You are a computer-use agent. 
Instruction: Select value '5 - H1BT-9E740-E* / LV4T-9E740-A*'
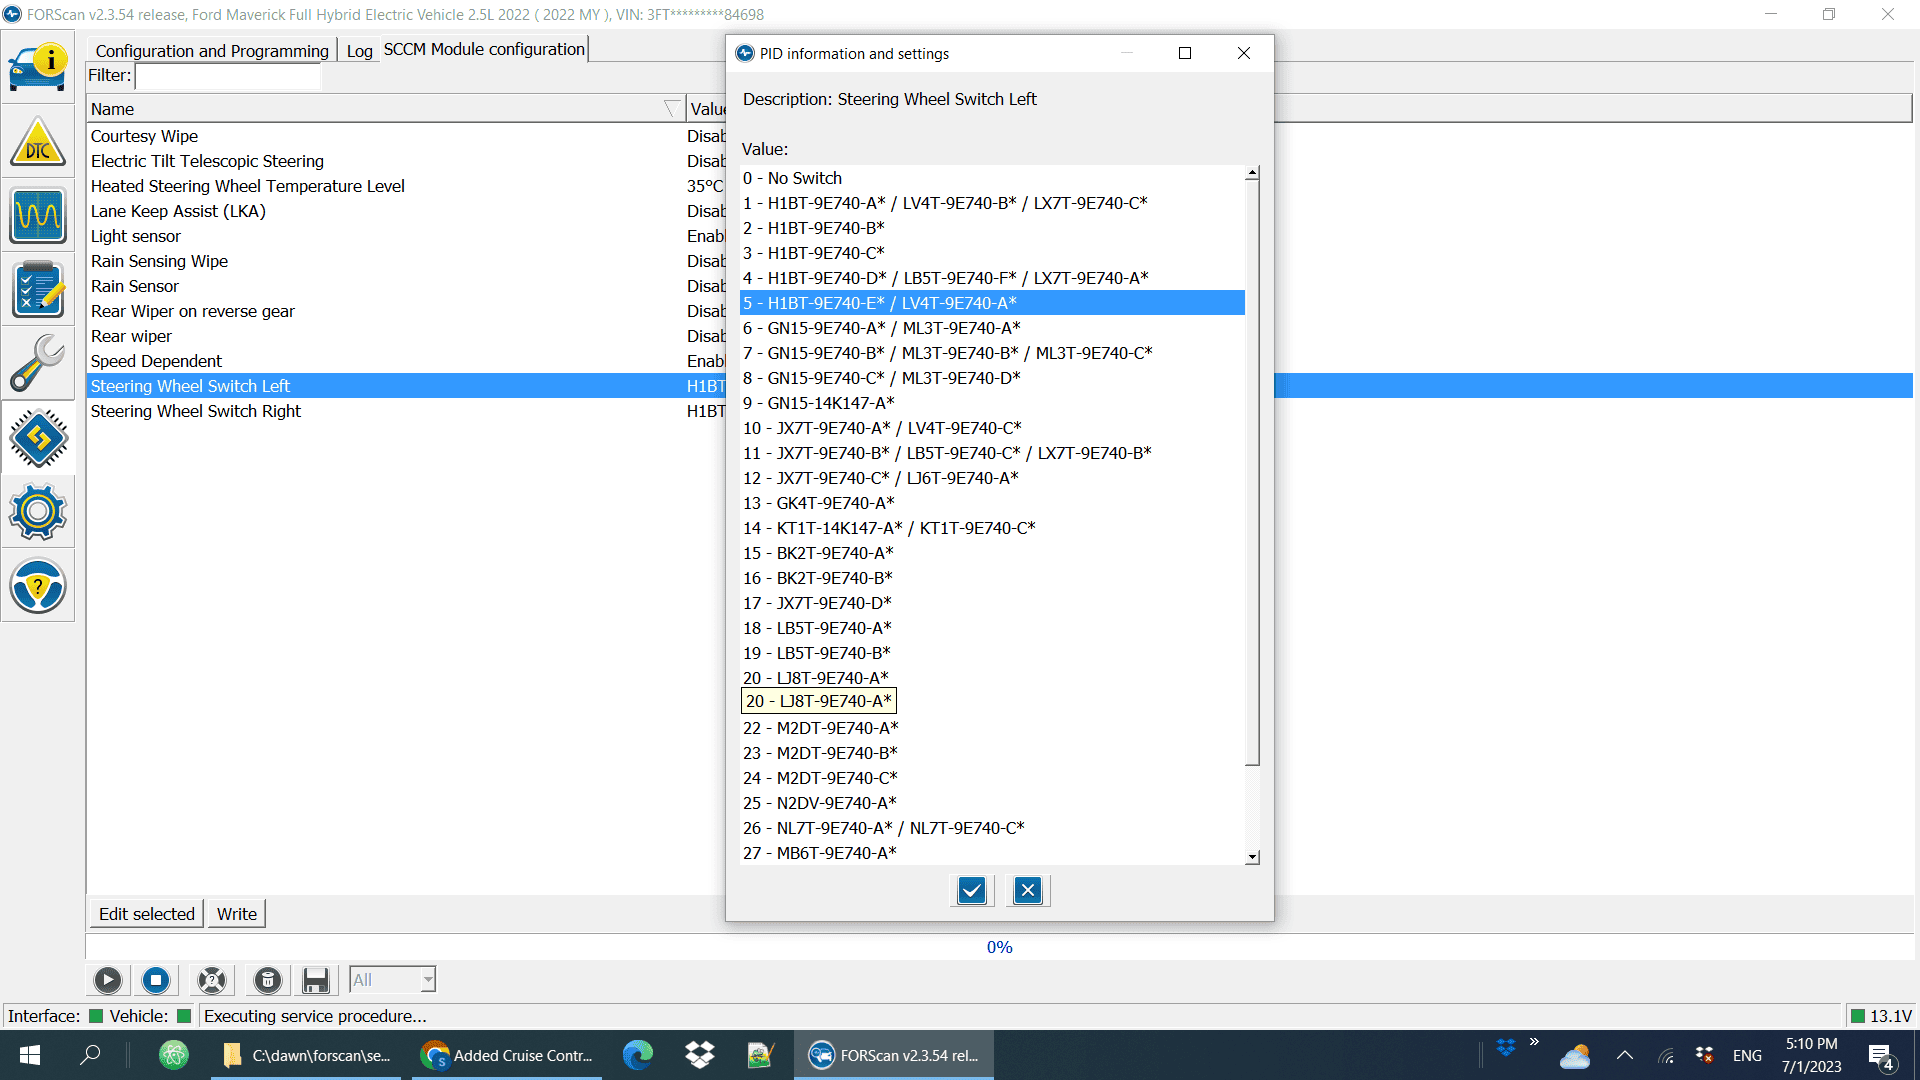(992, 303)
